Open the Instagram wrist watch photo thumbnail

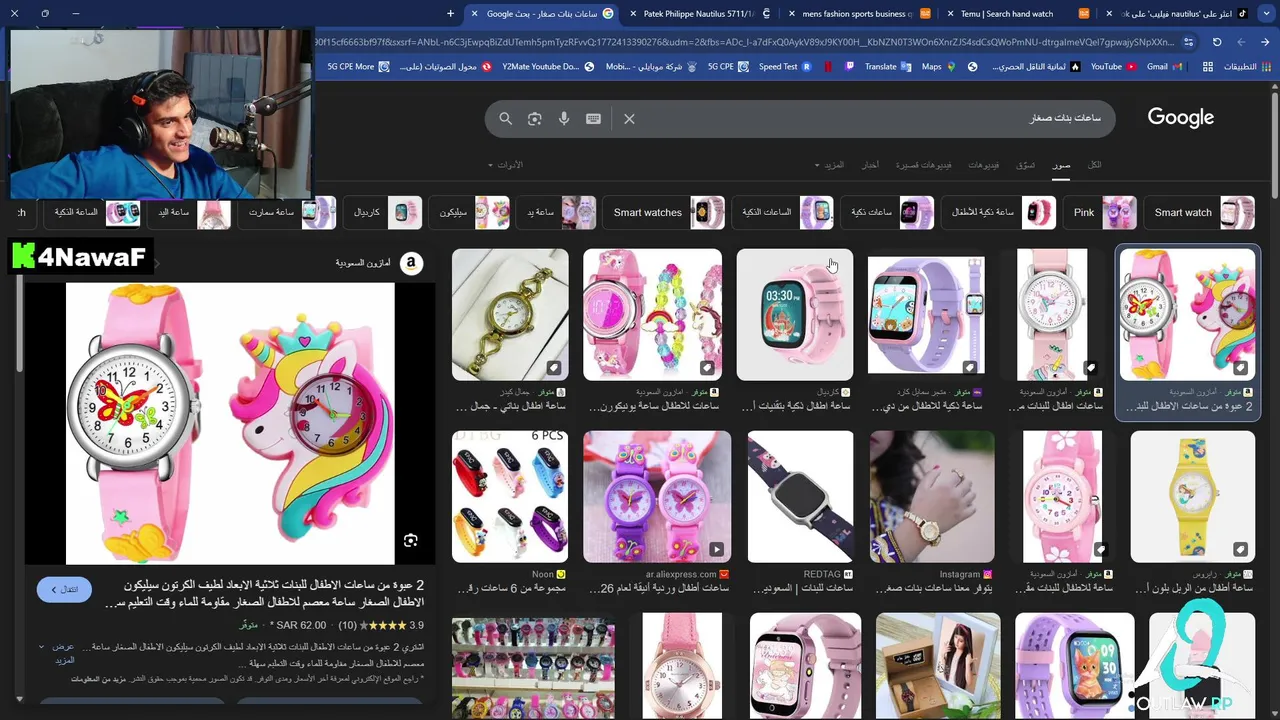(x=932, y=497)
